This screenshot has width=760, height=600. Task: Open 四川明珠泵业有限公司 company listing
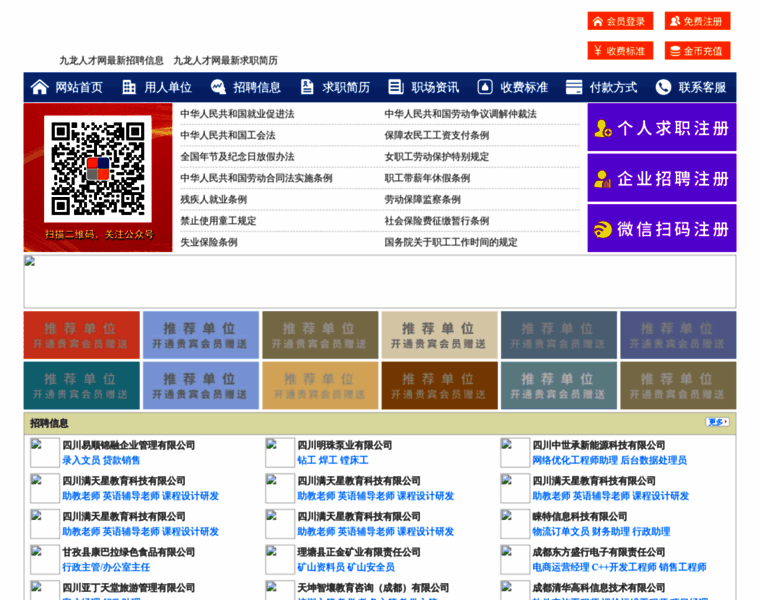click(x=344, y=445)
